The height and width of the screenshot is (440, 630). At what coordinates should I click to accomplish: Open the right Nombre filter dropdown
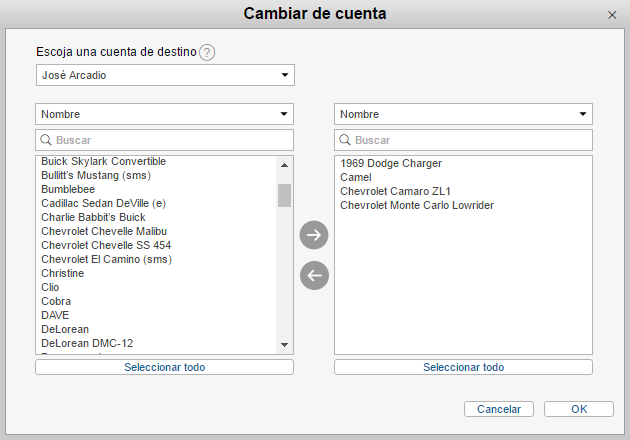tap(463, 114)
